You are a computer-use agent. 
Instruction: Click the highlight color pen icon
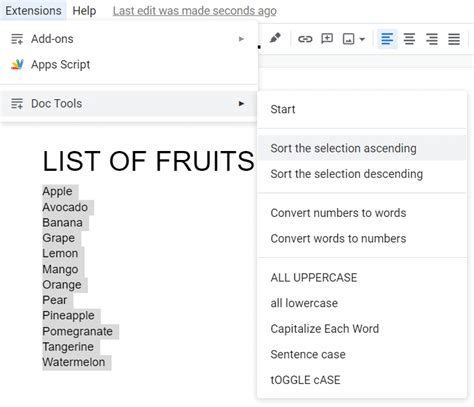(275, 39)
